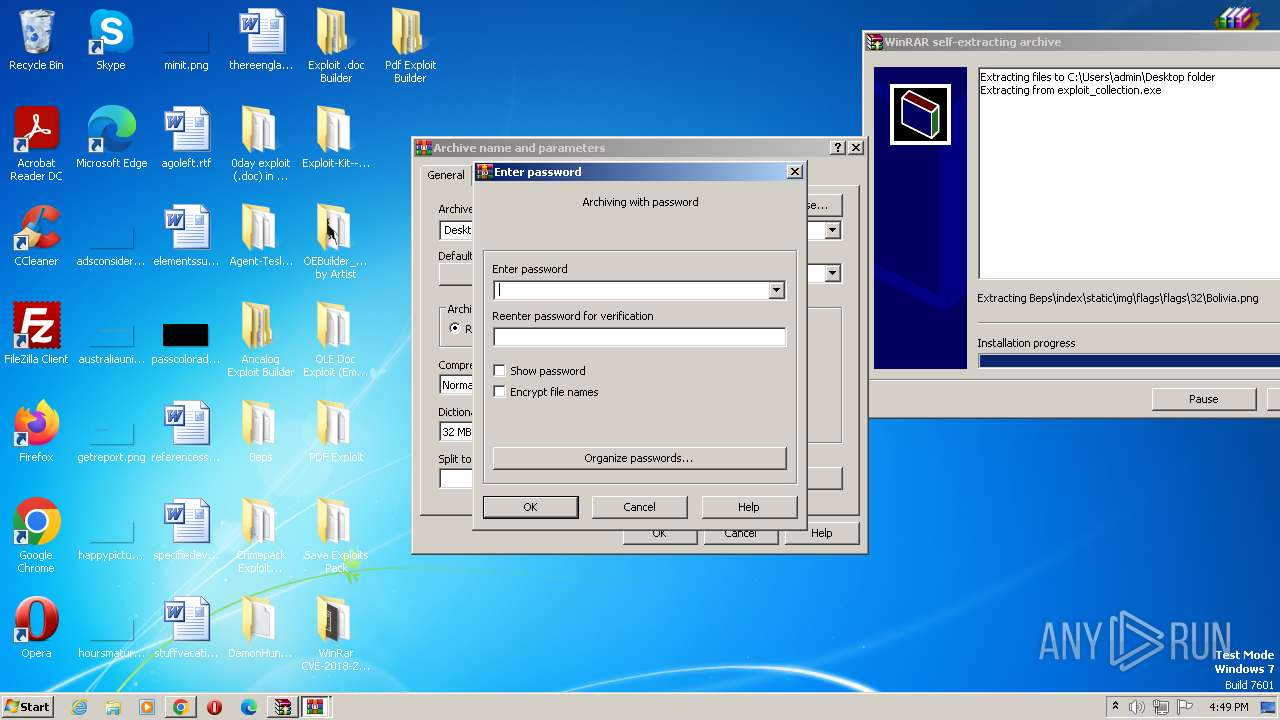Select the 0day exploit (.doc) folder
The width and height of the screenshot is (1280, 720).
point(260,144)
